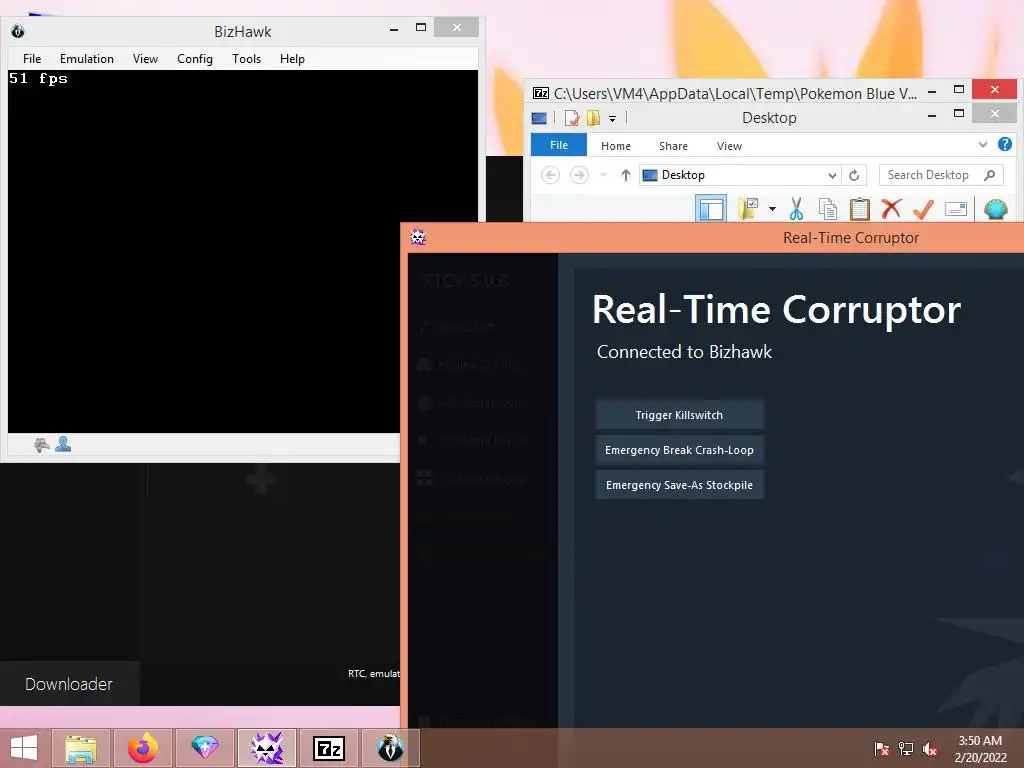
Task: Click the orange checkmark Properties toolbar icon
Action: 923,209
